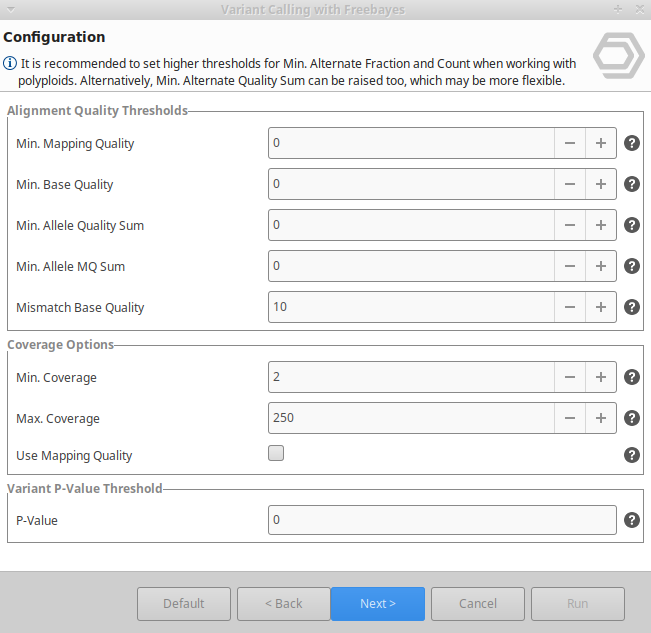The height and width of the screenshot is (633, 651).
Task: Open help for Mismatch Base Quality
Action: coord(631,307)
